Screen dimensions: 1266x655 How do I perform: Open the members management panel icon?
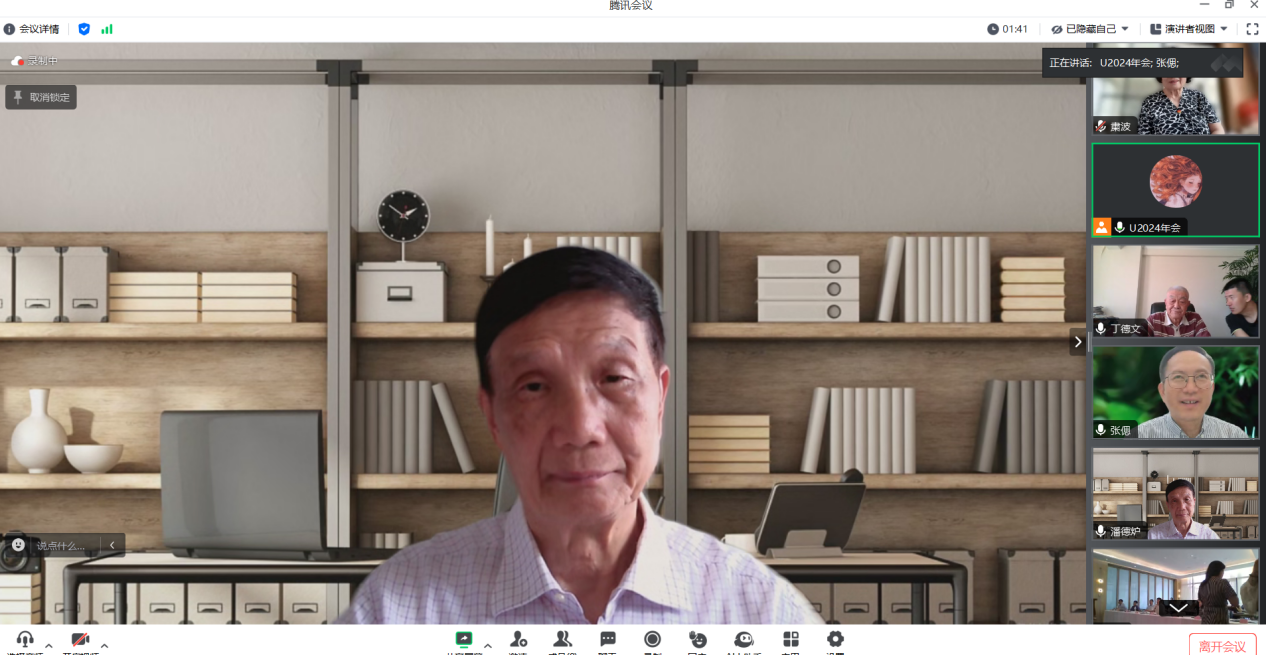pos(562,640)
